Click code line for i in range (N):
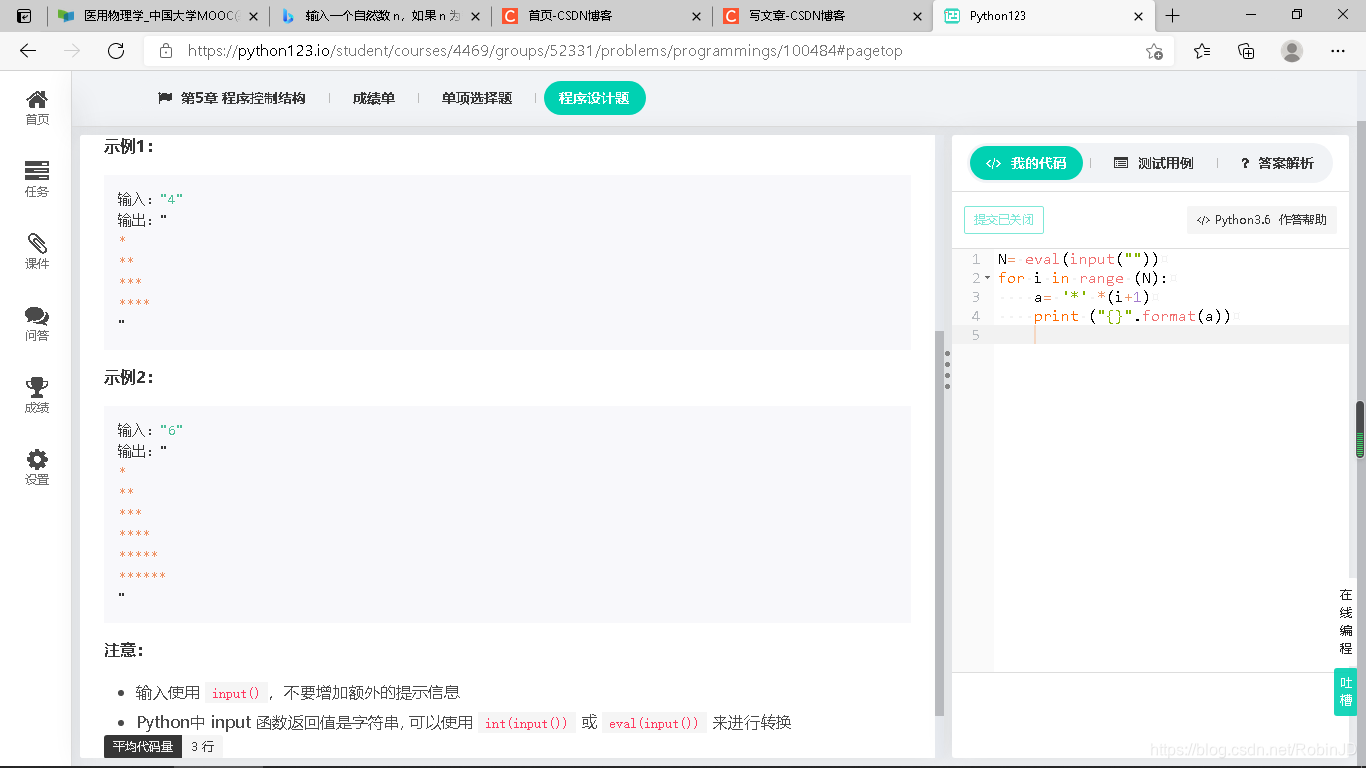The image size is (1366, 768). click(x=1083, y=278)
